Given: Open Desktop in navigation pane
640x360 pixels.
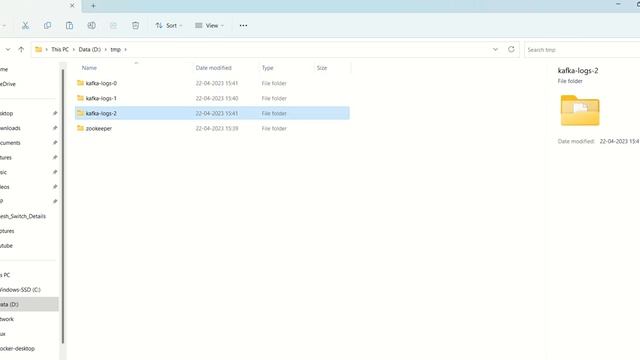Looking at the screenshot, I should click(7, 113).
